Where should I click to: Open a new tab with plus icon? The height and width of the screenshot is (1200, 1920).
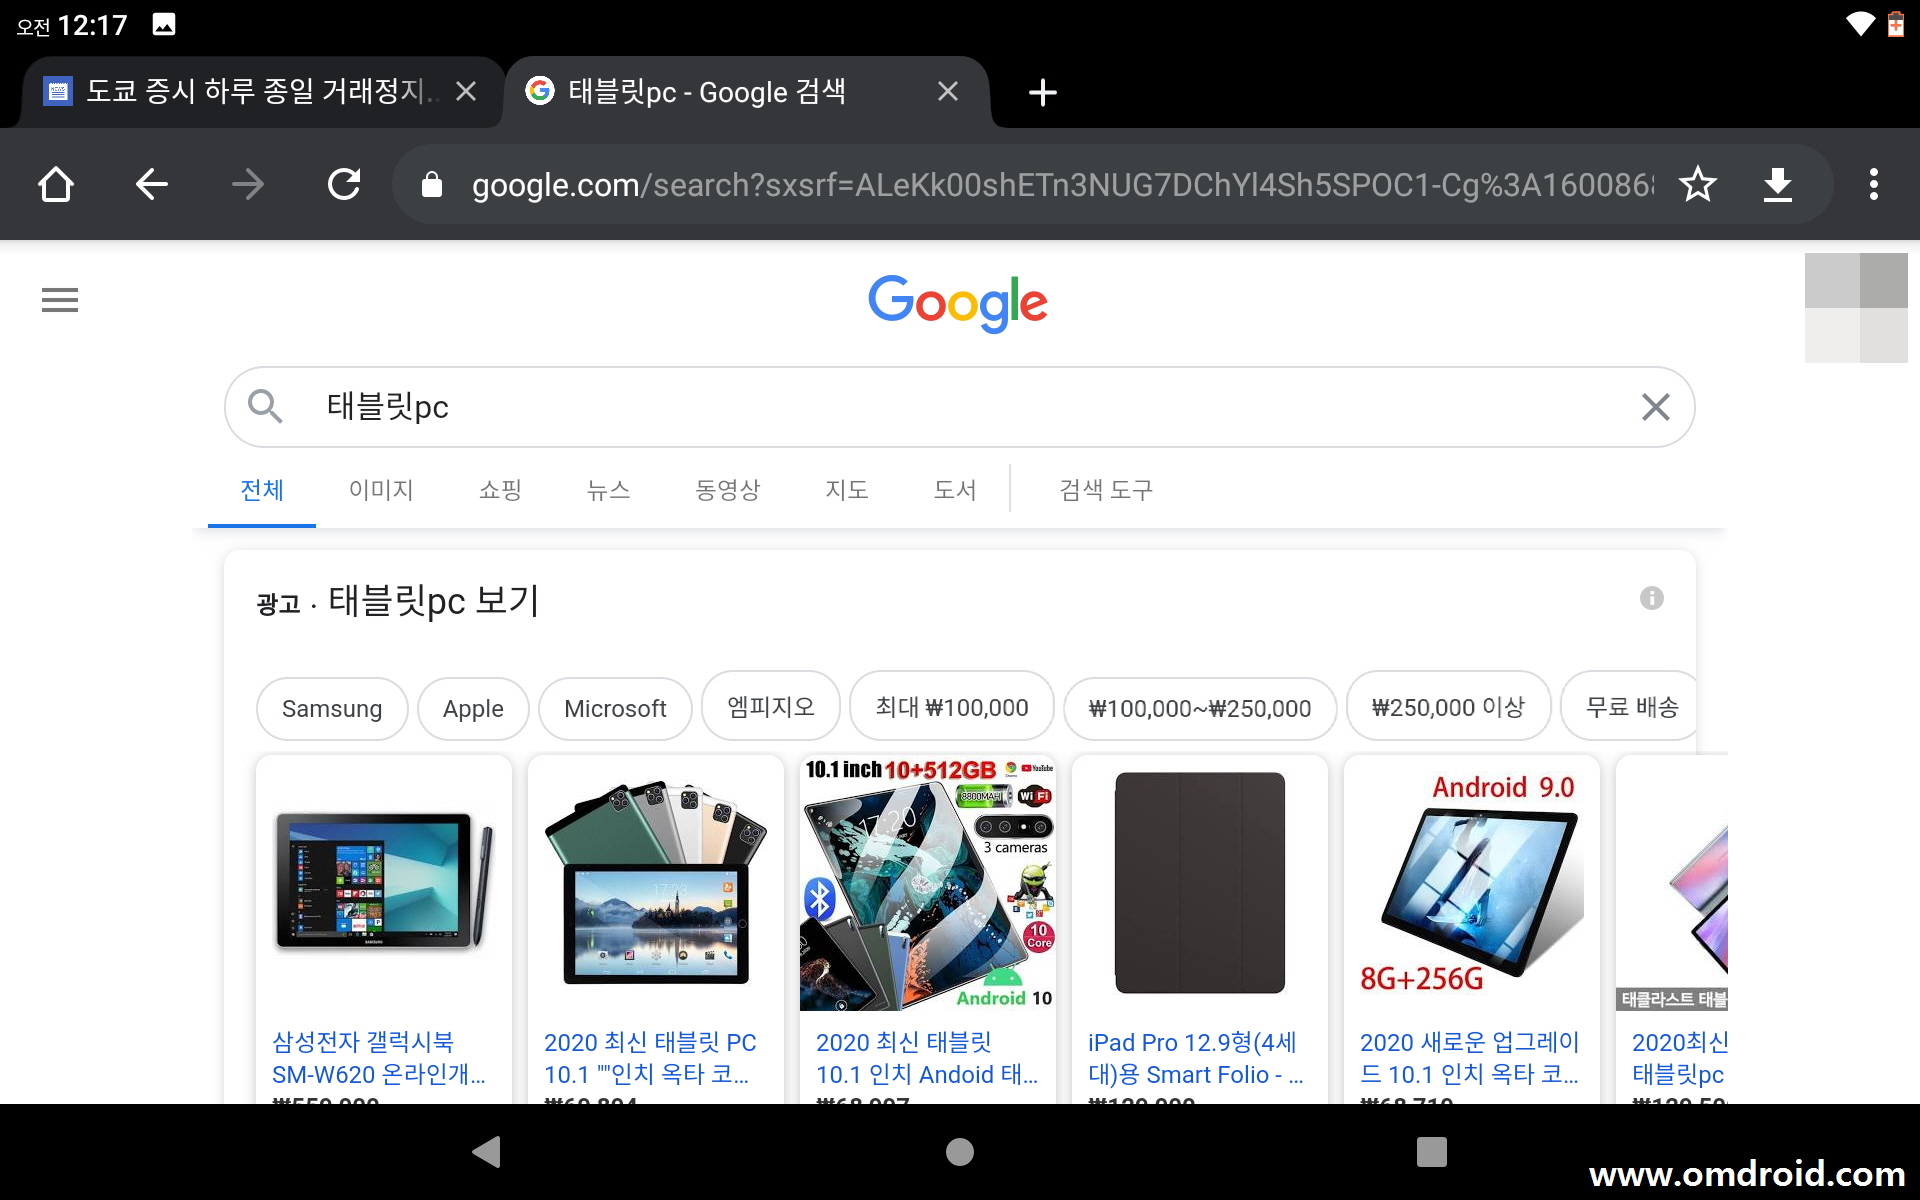click(x=1043, y=92)
